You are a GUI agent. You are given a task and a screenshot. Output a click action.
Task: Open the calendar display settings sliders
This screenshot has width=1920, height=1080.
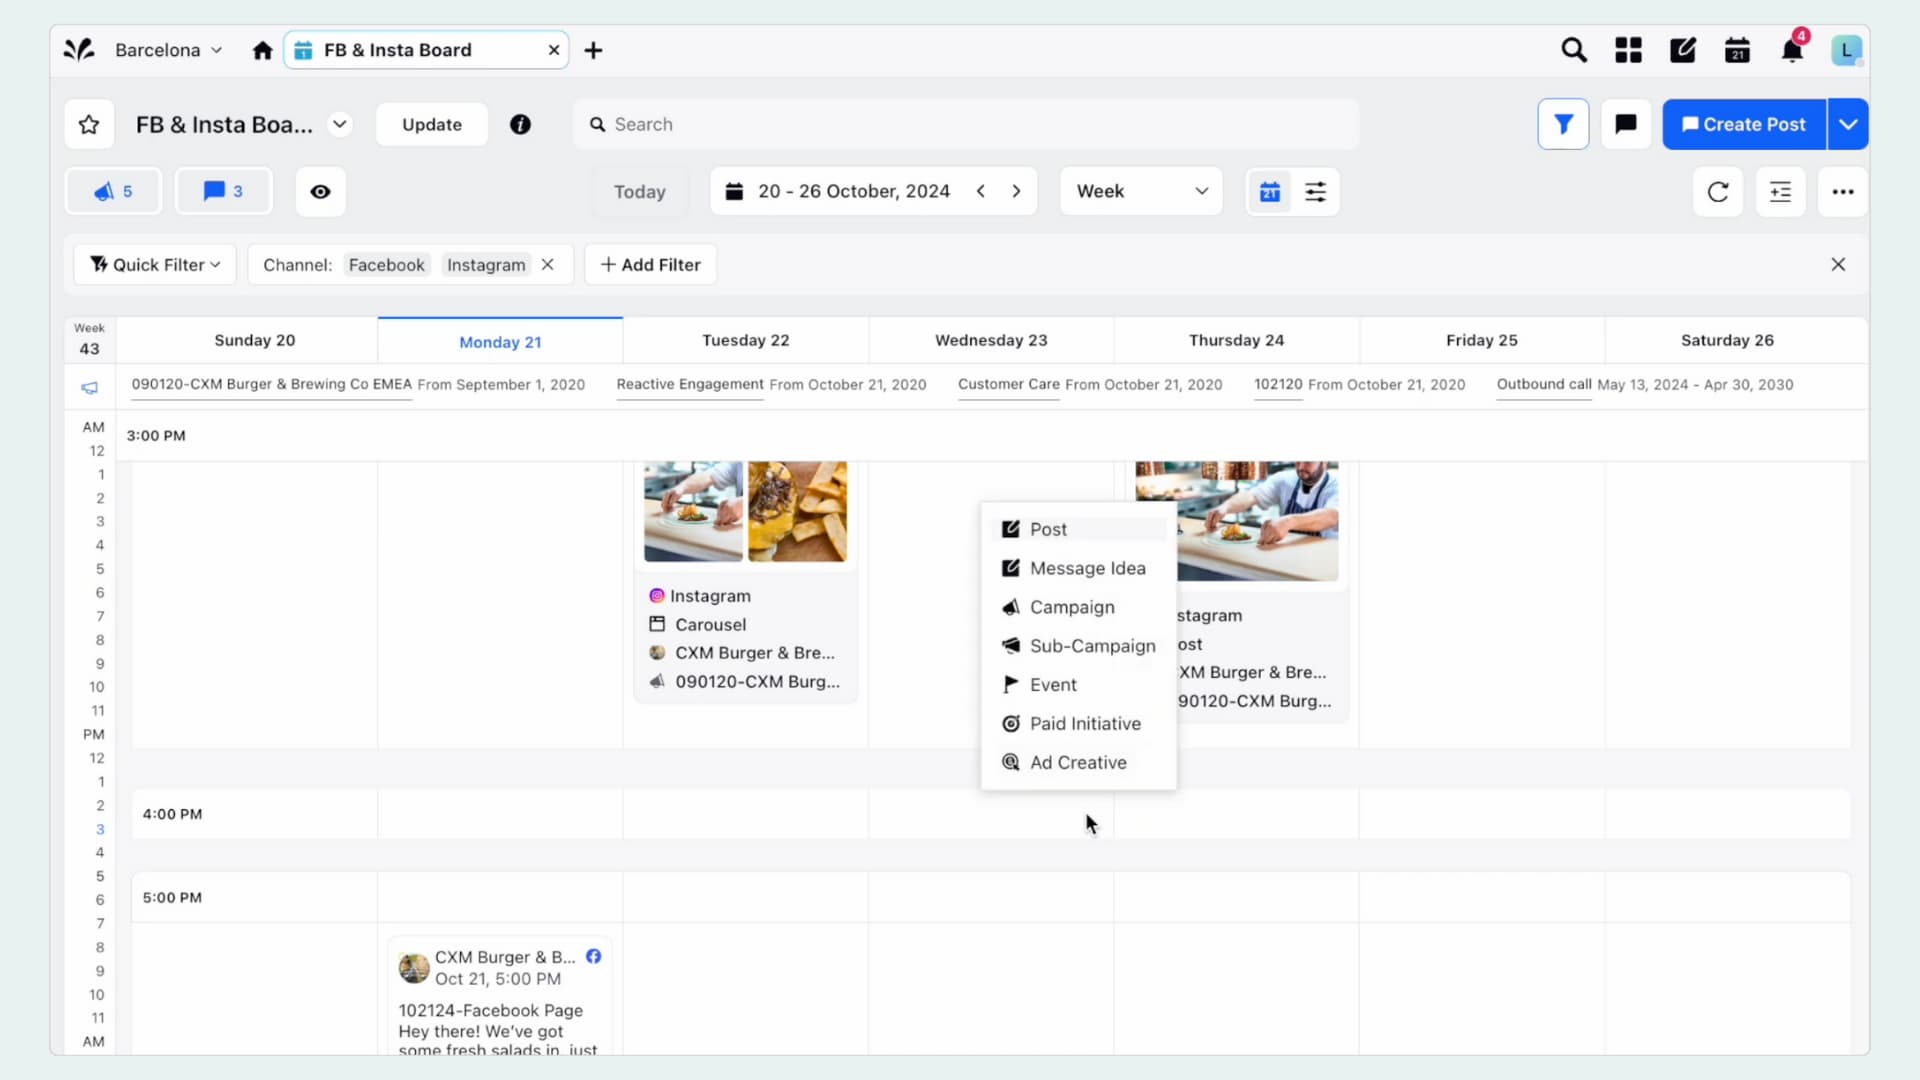pos(1316,191)
